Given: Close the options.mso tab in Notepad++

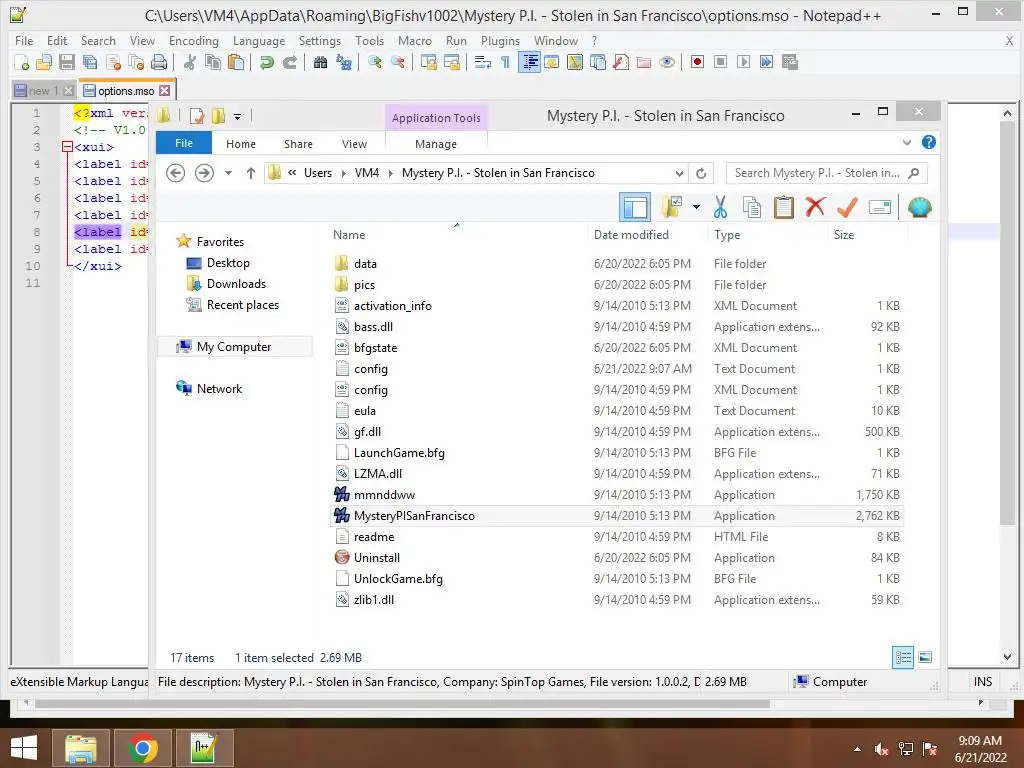Looking at the screenshot, I should tap(165, 91).
